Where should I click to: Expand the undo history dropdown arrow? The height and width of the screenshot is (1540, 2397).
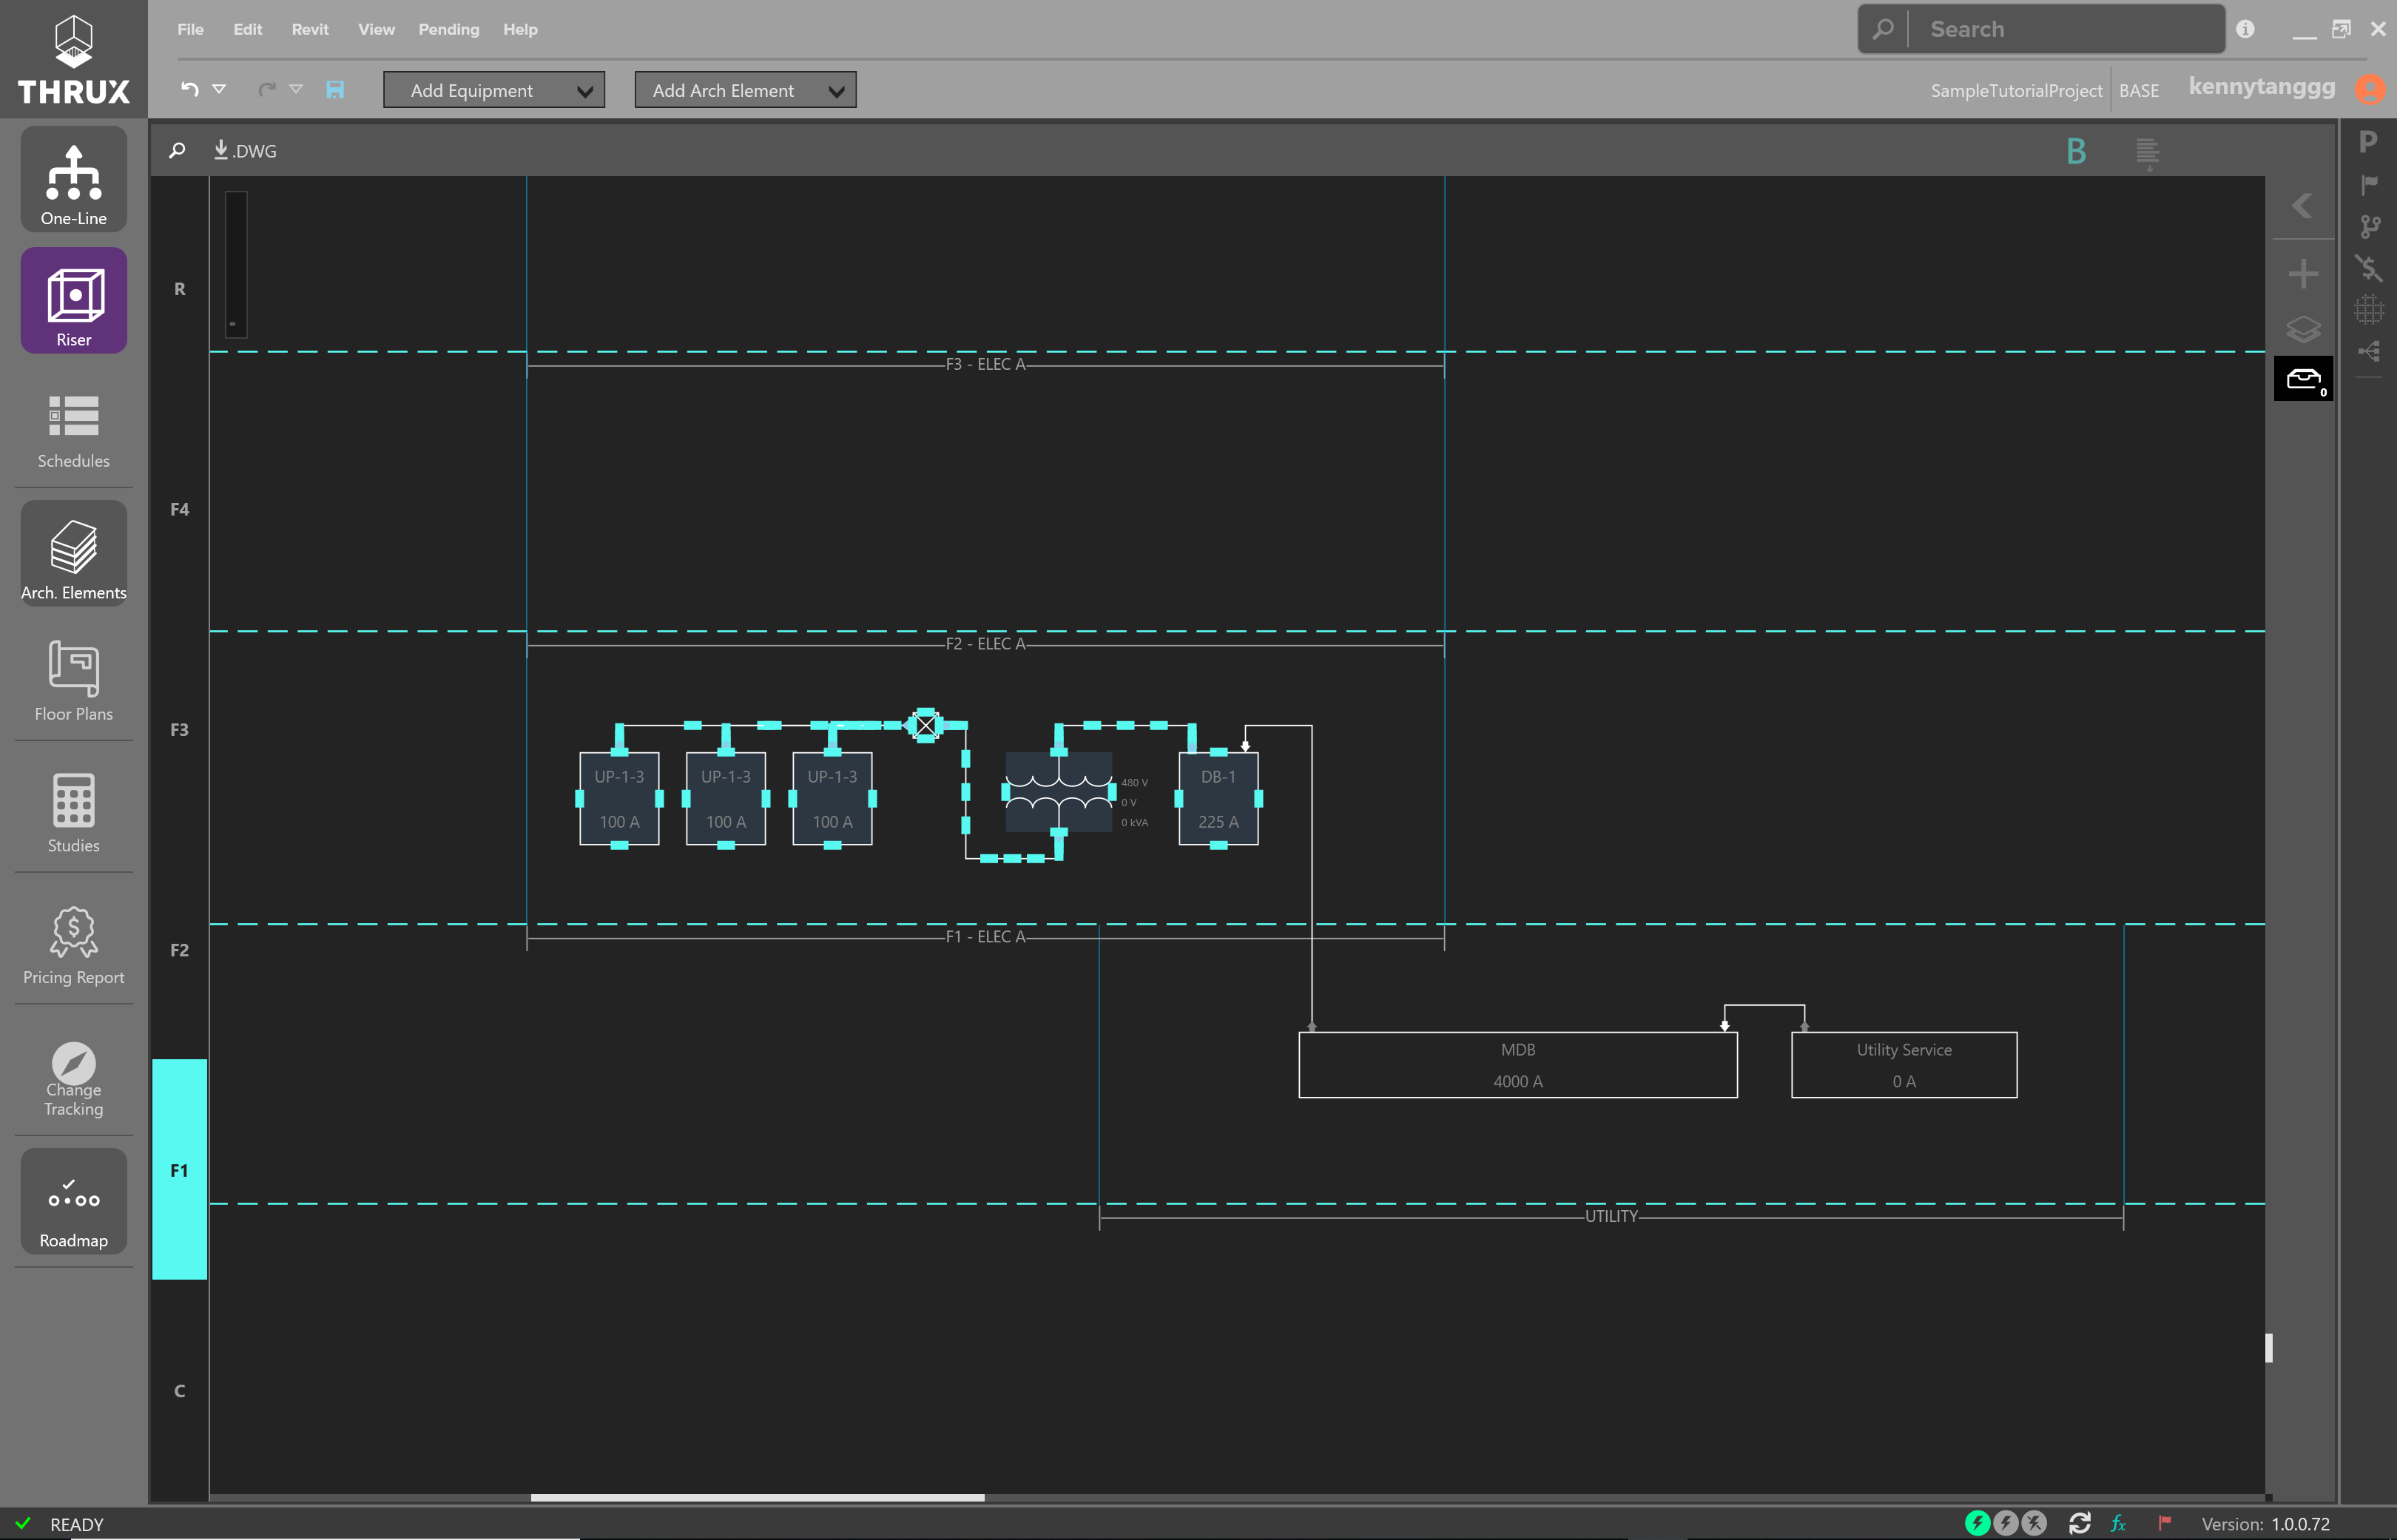click(x=219, y=89)
